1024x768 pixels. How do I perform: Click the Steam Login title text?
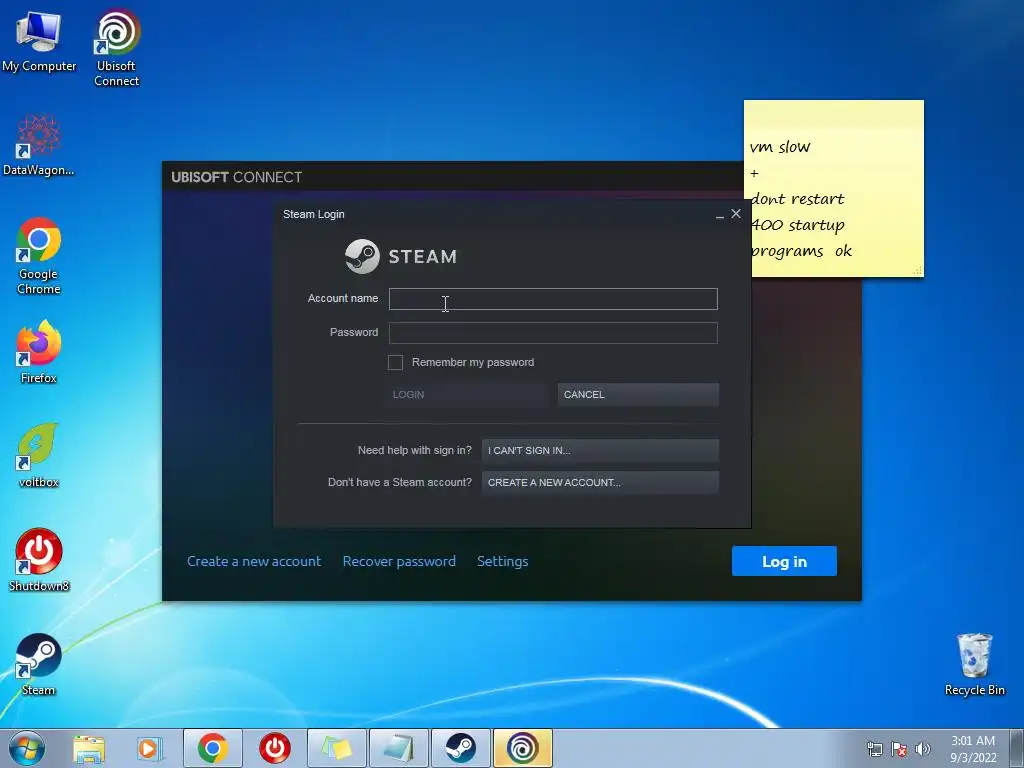(x=313, y=214)
